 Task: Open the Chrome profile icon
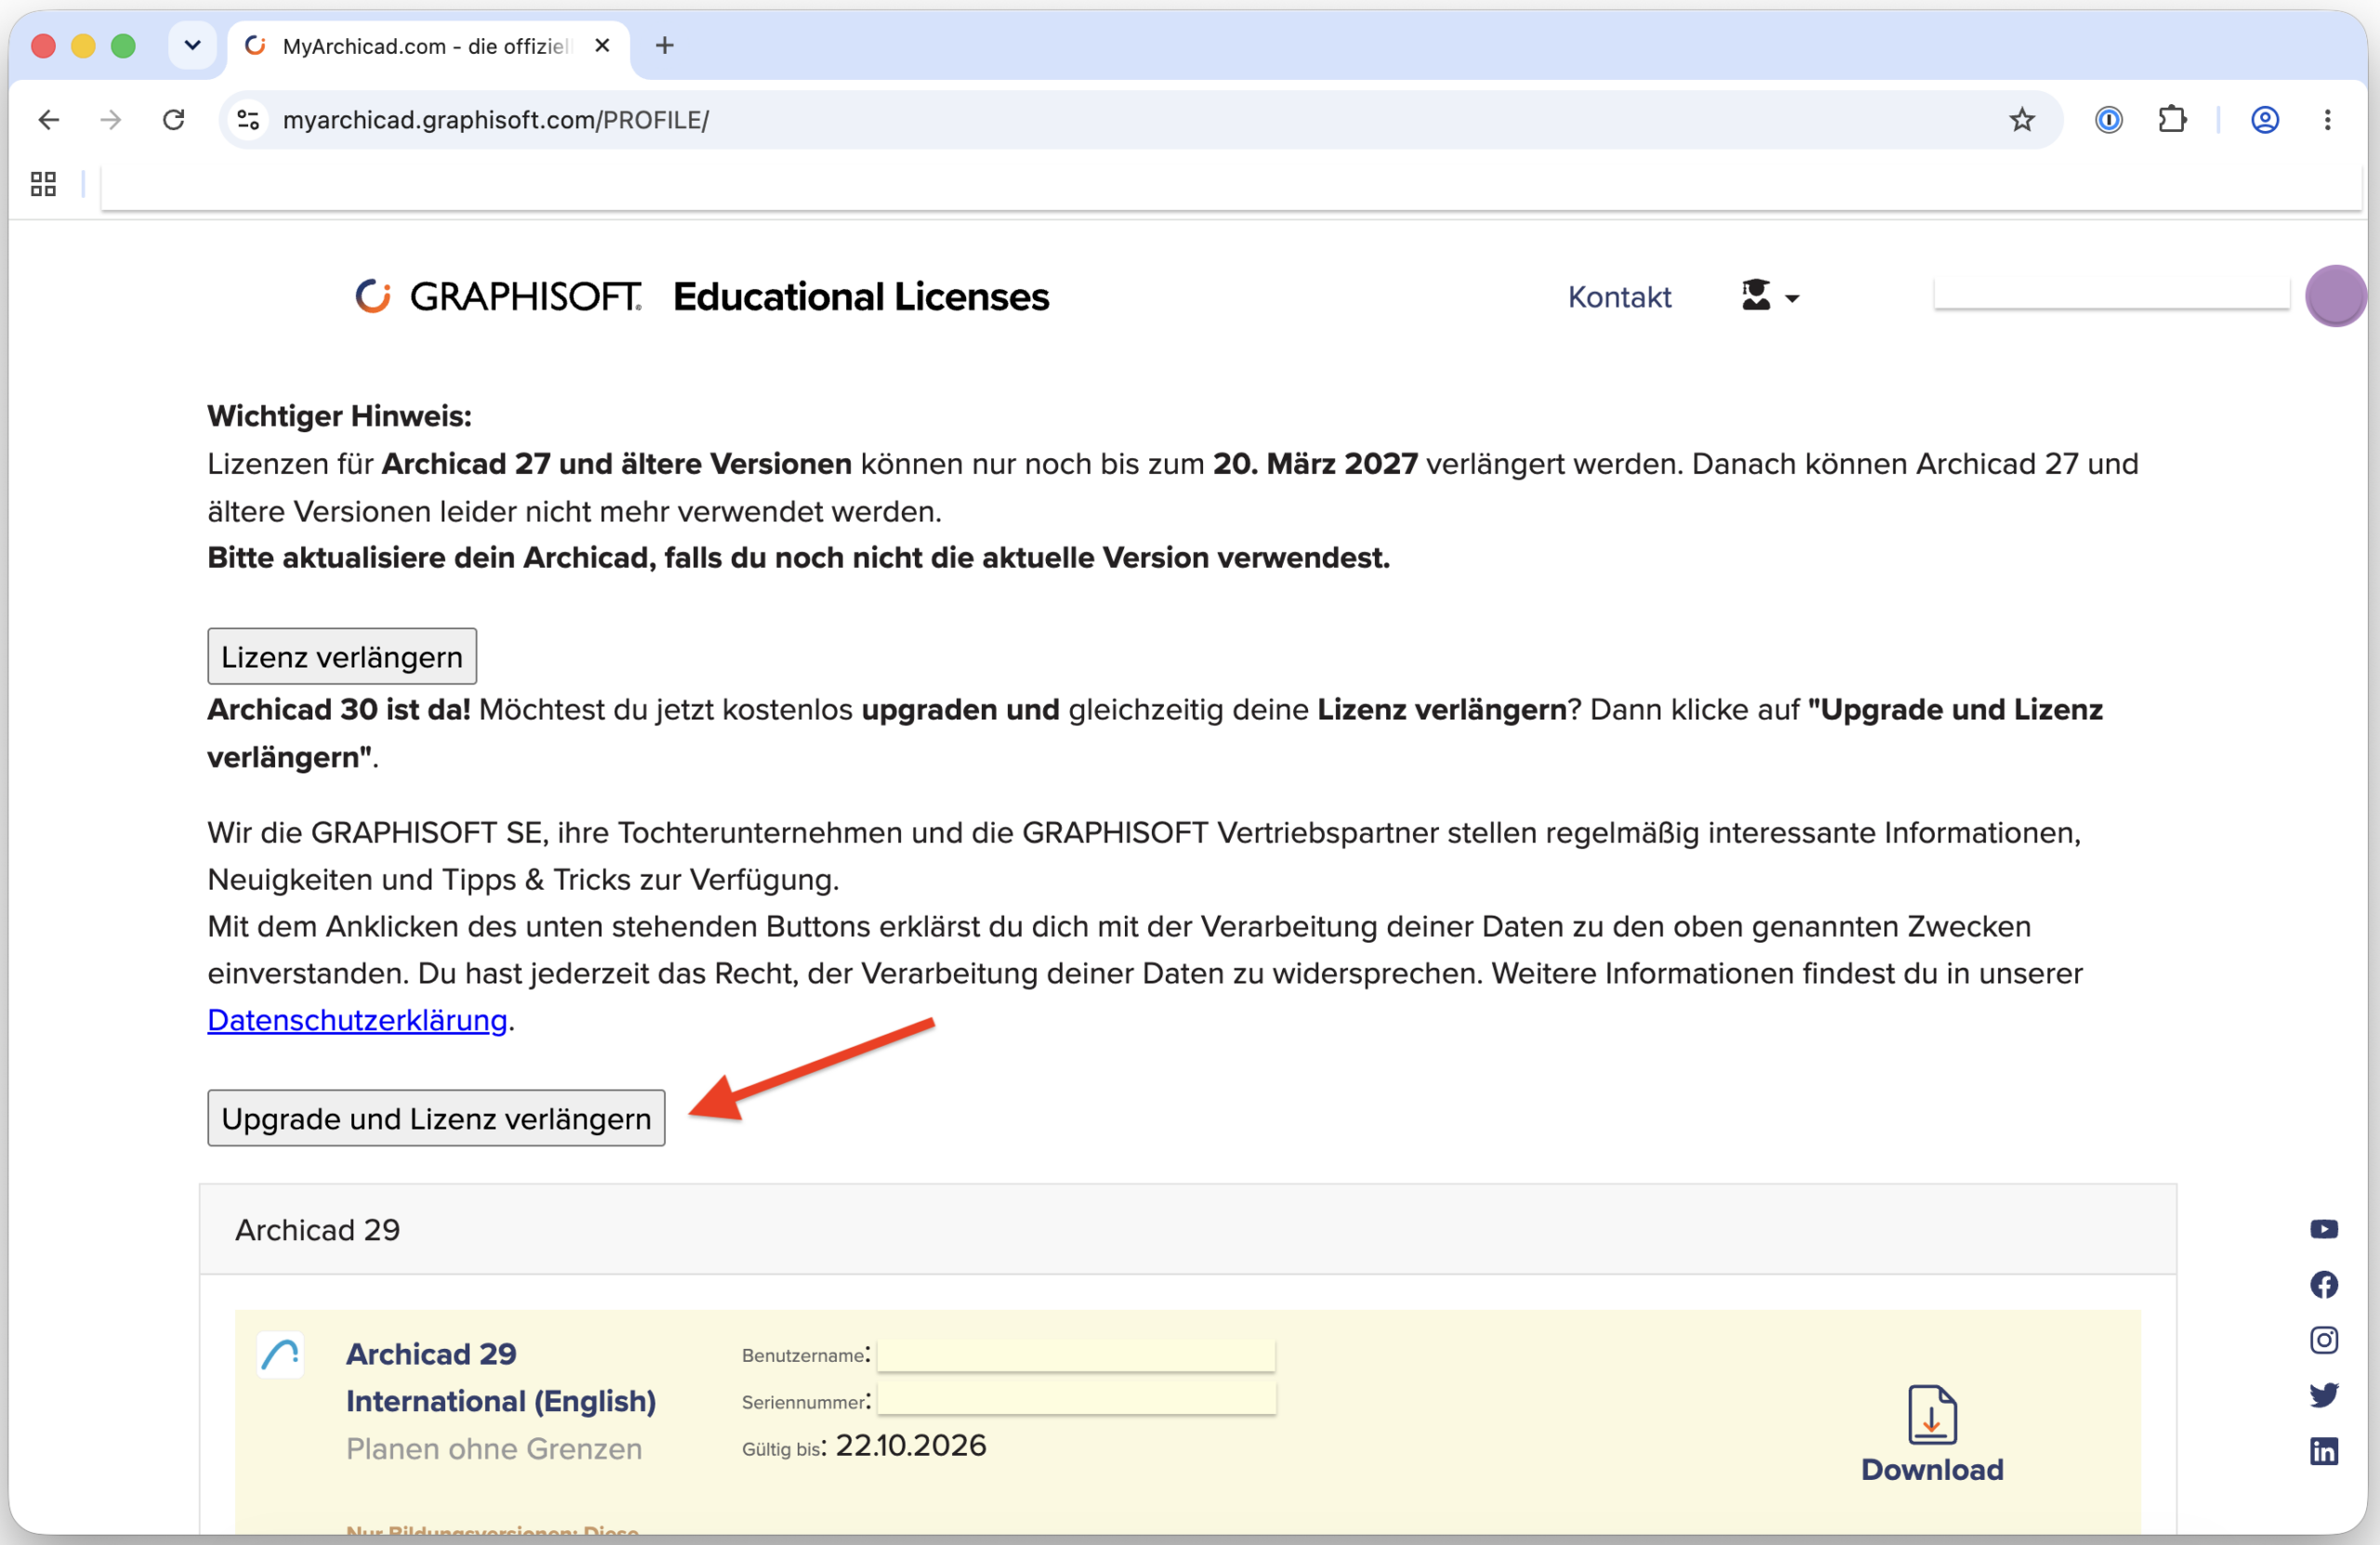click(x=2264, y=120)
